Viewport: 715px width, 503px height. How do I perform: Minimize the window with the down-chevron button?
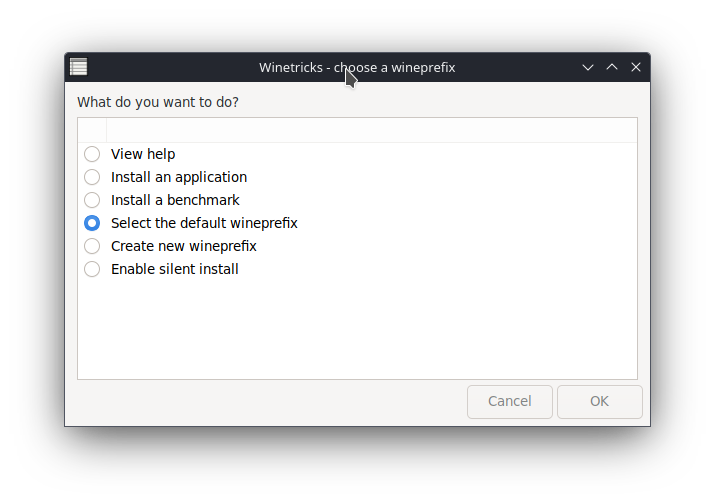[588, 67]
